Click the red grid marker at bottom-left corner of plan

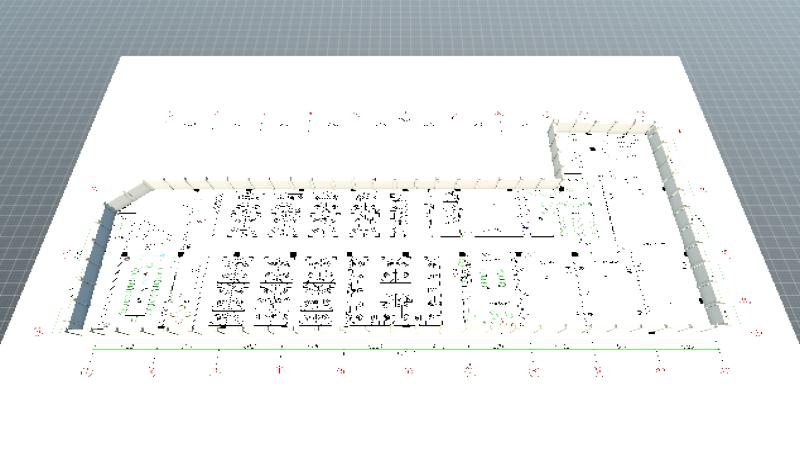tap(40, 328)
